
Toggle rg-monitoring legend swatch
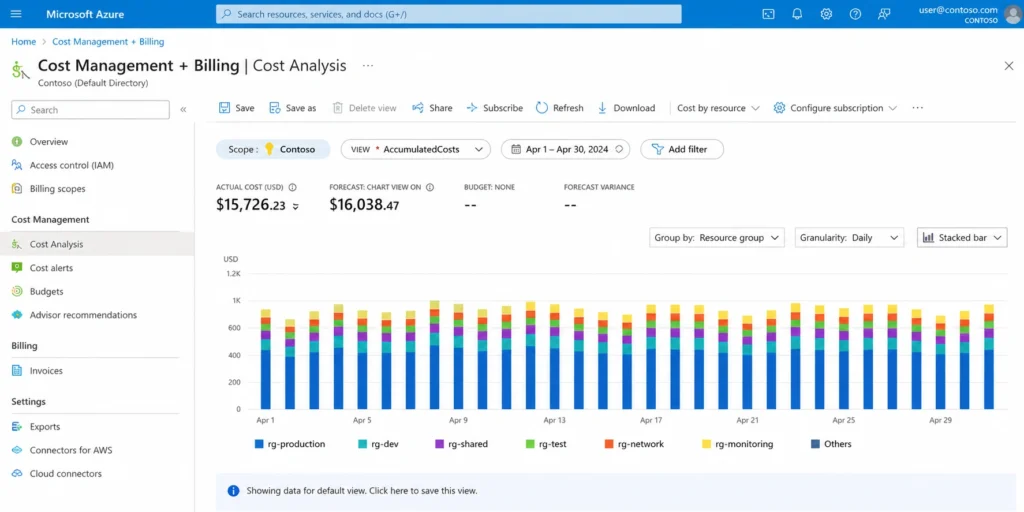tap(706, 444)
